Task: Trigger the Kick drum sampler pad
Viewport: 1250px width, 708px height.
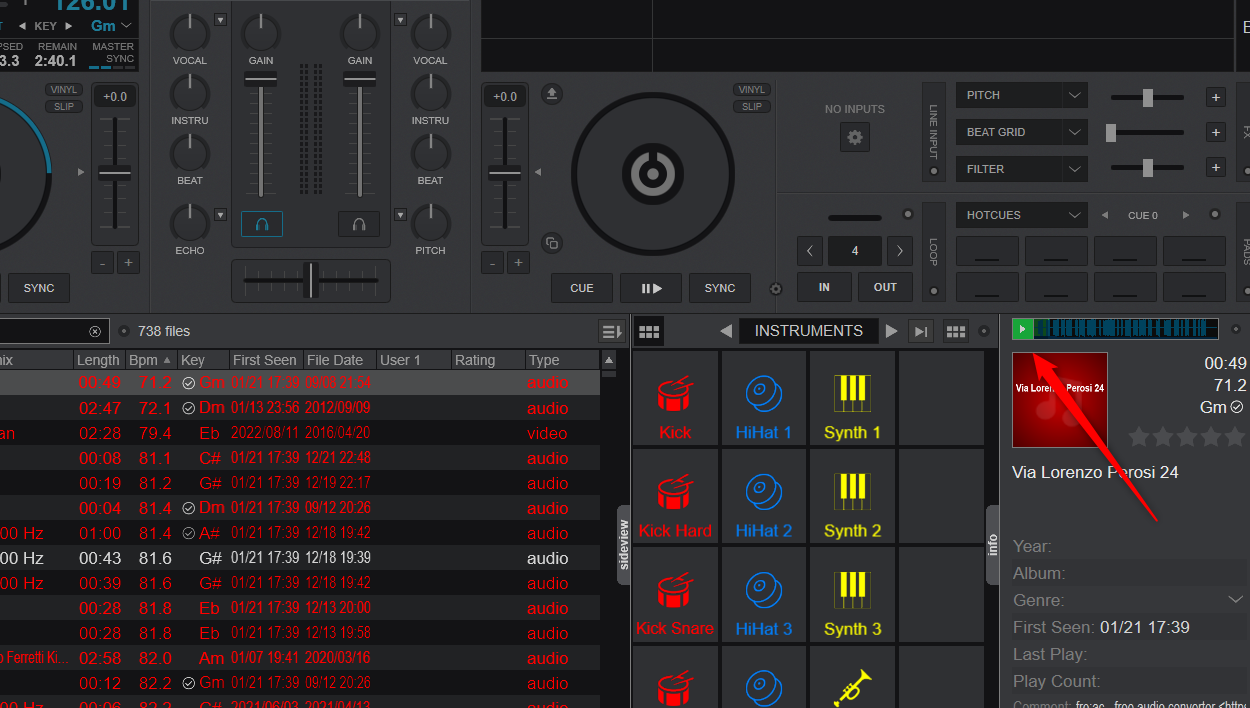Action: (x=675, y=397)
